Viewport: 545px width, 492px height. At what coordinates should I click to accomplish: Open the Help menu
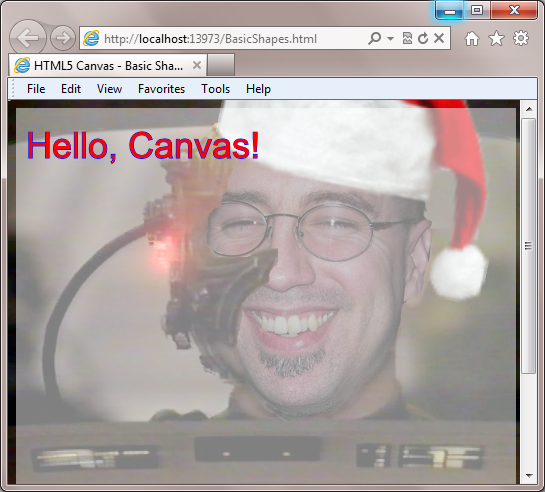(x=258, y=89)
